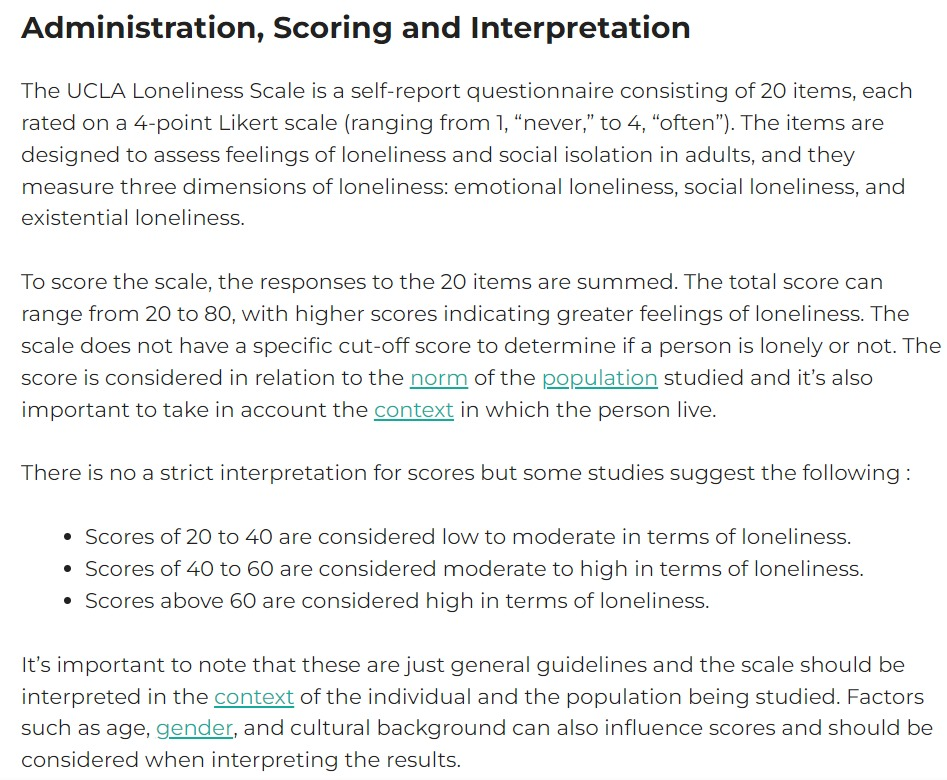The image size is (947, 780).
Task: Click the phrase "existential loneliness"
Action: click(131, 219)
